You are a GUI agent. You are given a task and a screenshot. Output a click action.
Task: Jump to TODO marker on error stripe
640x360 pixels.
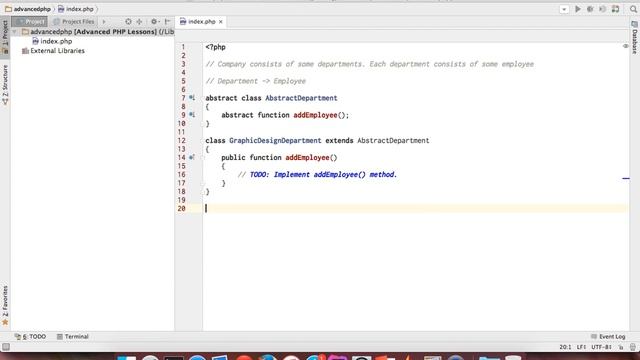[626, 178]
